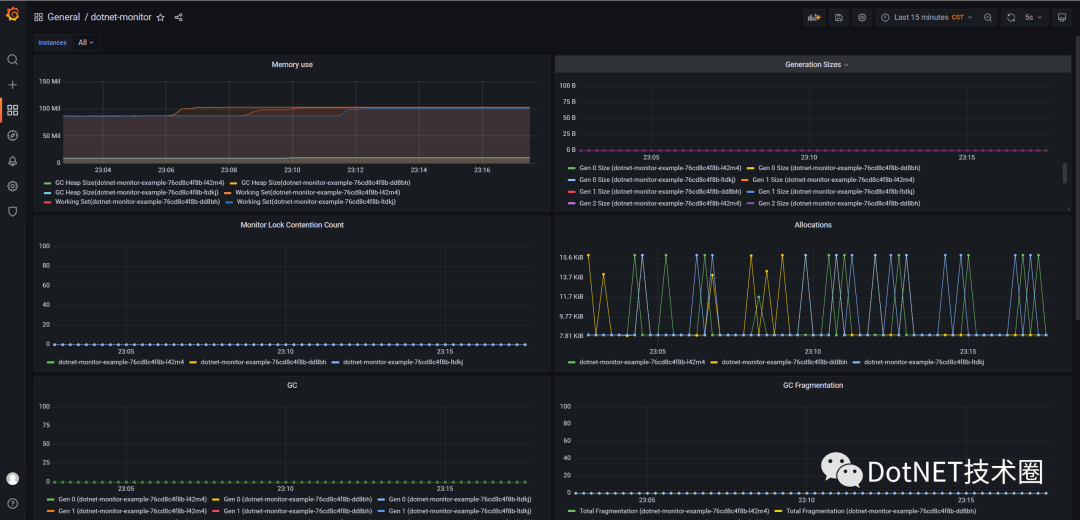Screen dimensions: 1080x520
Task: Open Monitor Lock Contention Count panel menu
Action: click(x=292, y=225)
